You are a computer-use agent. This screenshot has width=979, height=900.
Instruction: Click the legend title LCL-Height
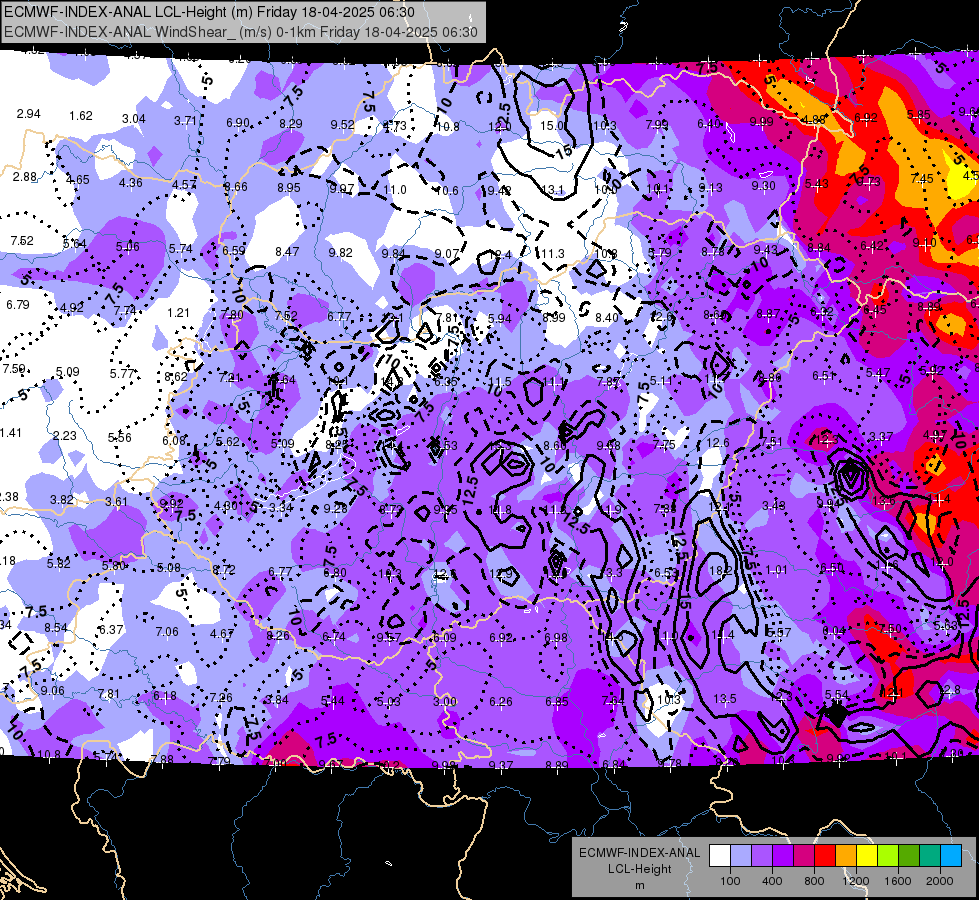click(639, 869)
